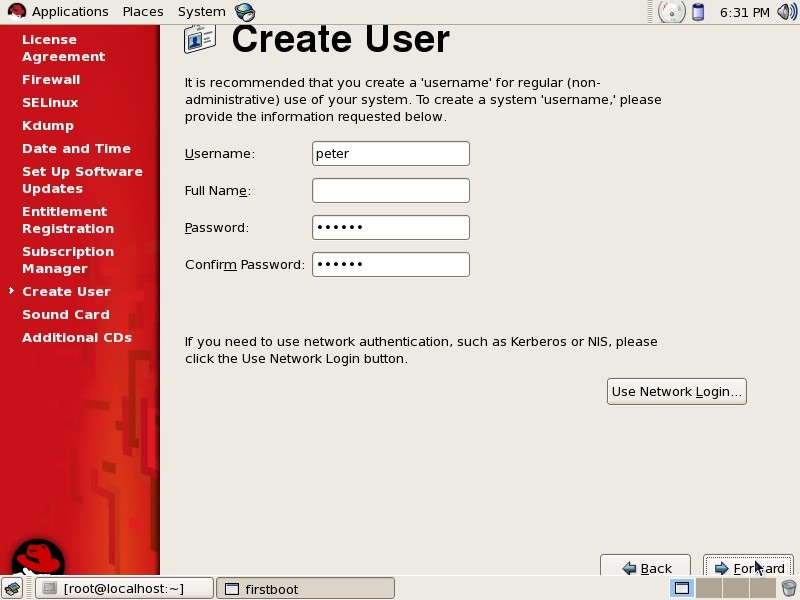Image resolution: width=800 pixels, height=600 pixels.
Task: Click the Password field
Action: [x=391, y=228]
